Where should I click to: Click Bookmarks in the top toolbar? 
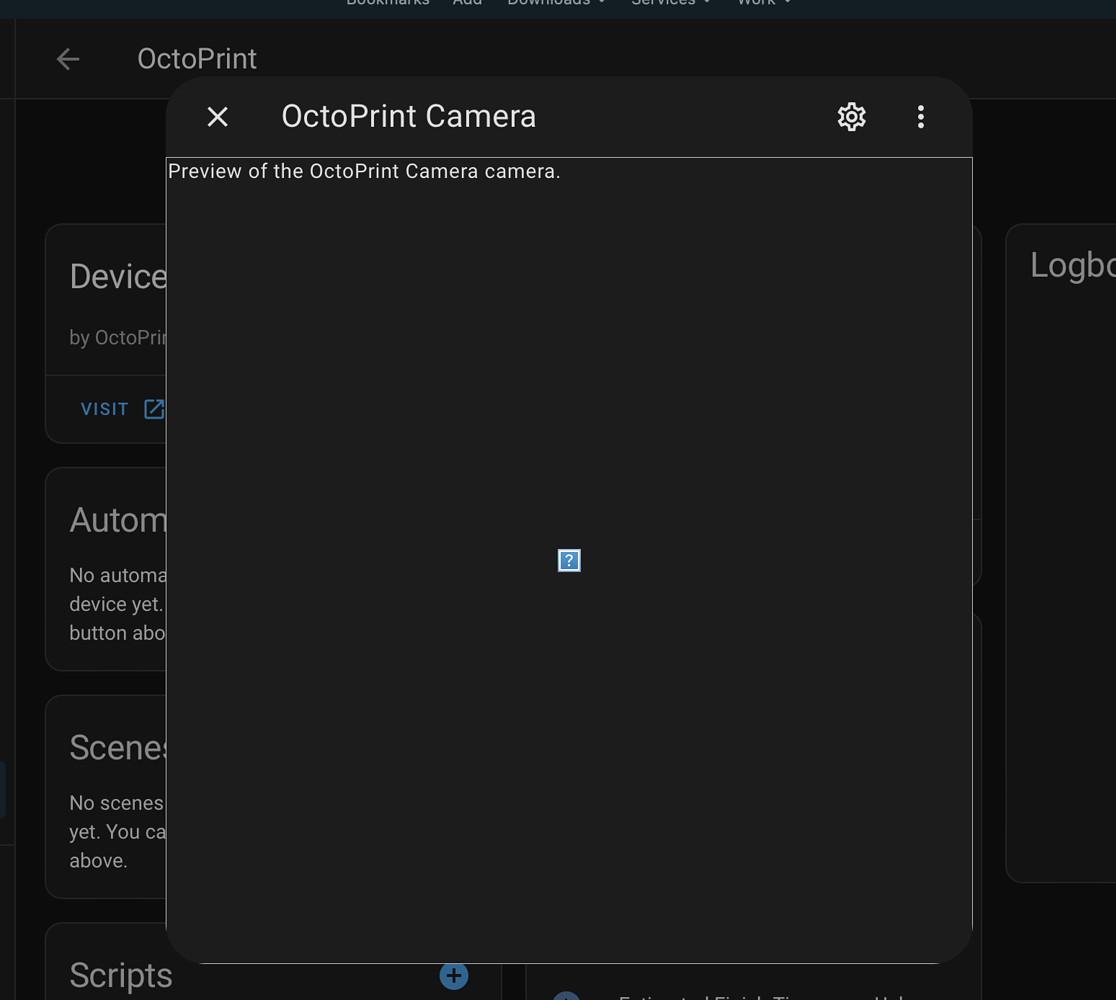pyautogui.click(x=388, y=2)
